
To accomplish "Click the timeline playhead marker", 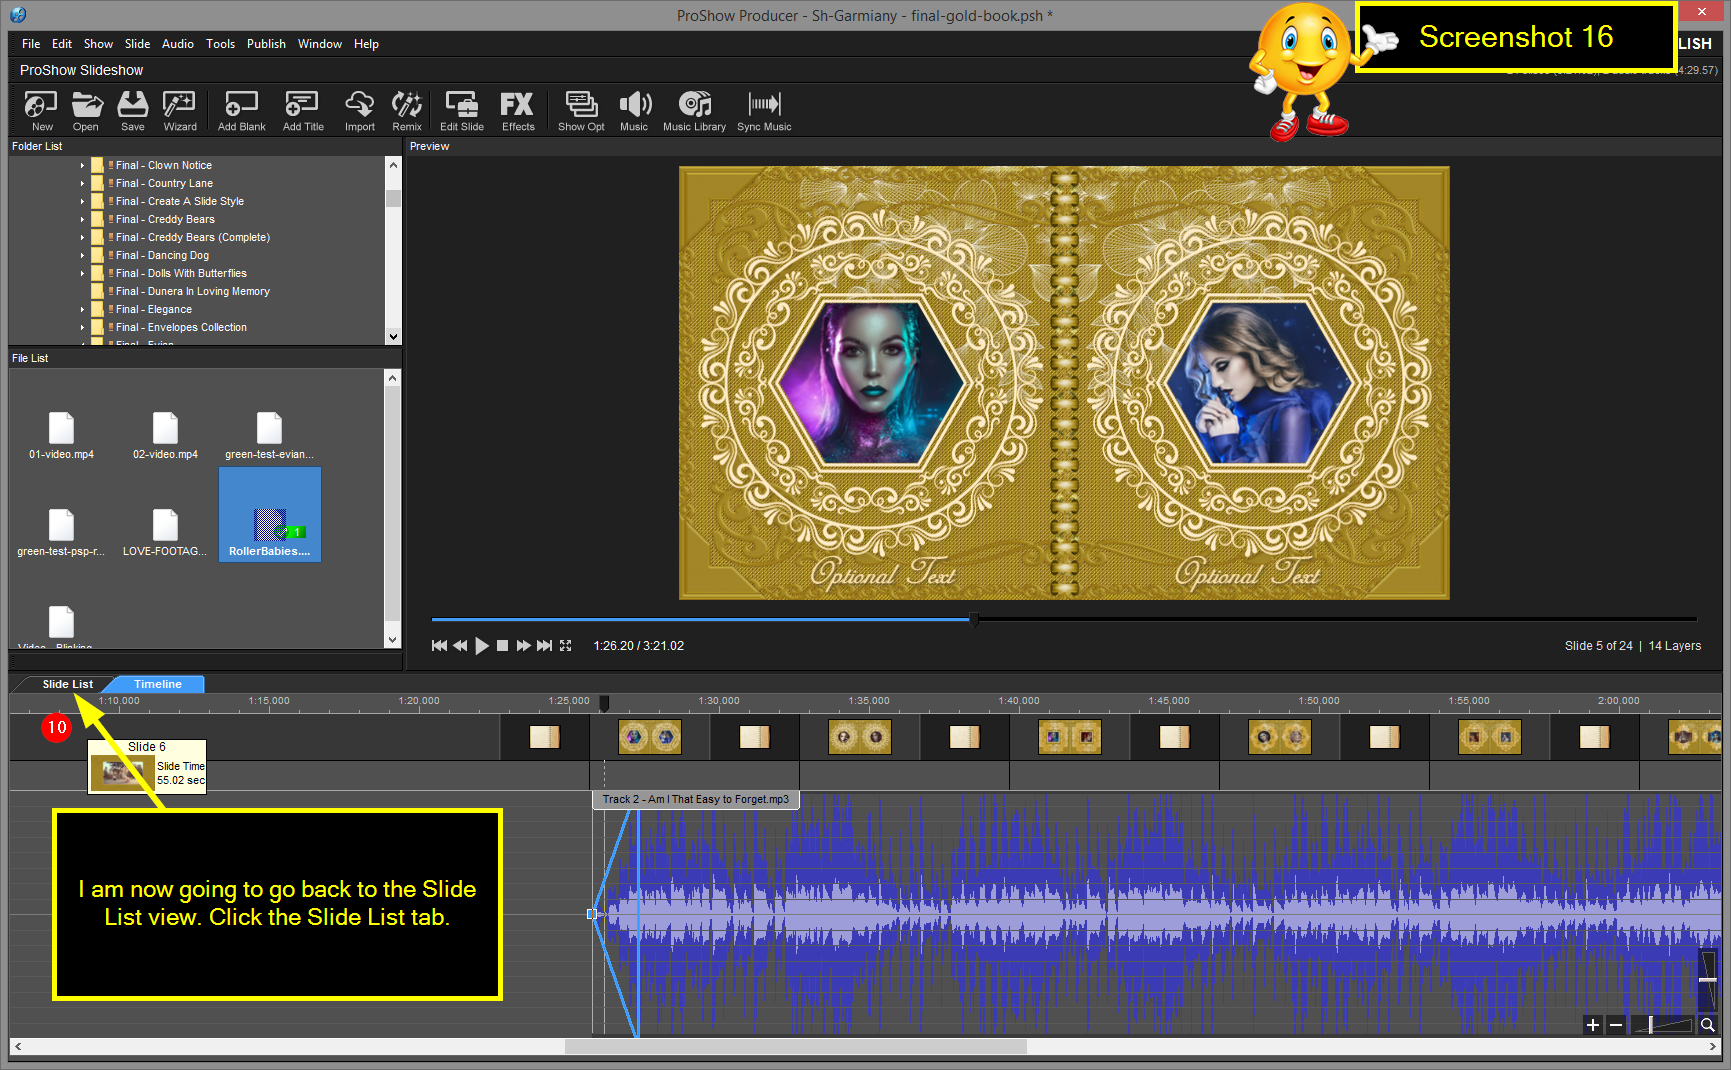I will [604, 704].
